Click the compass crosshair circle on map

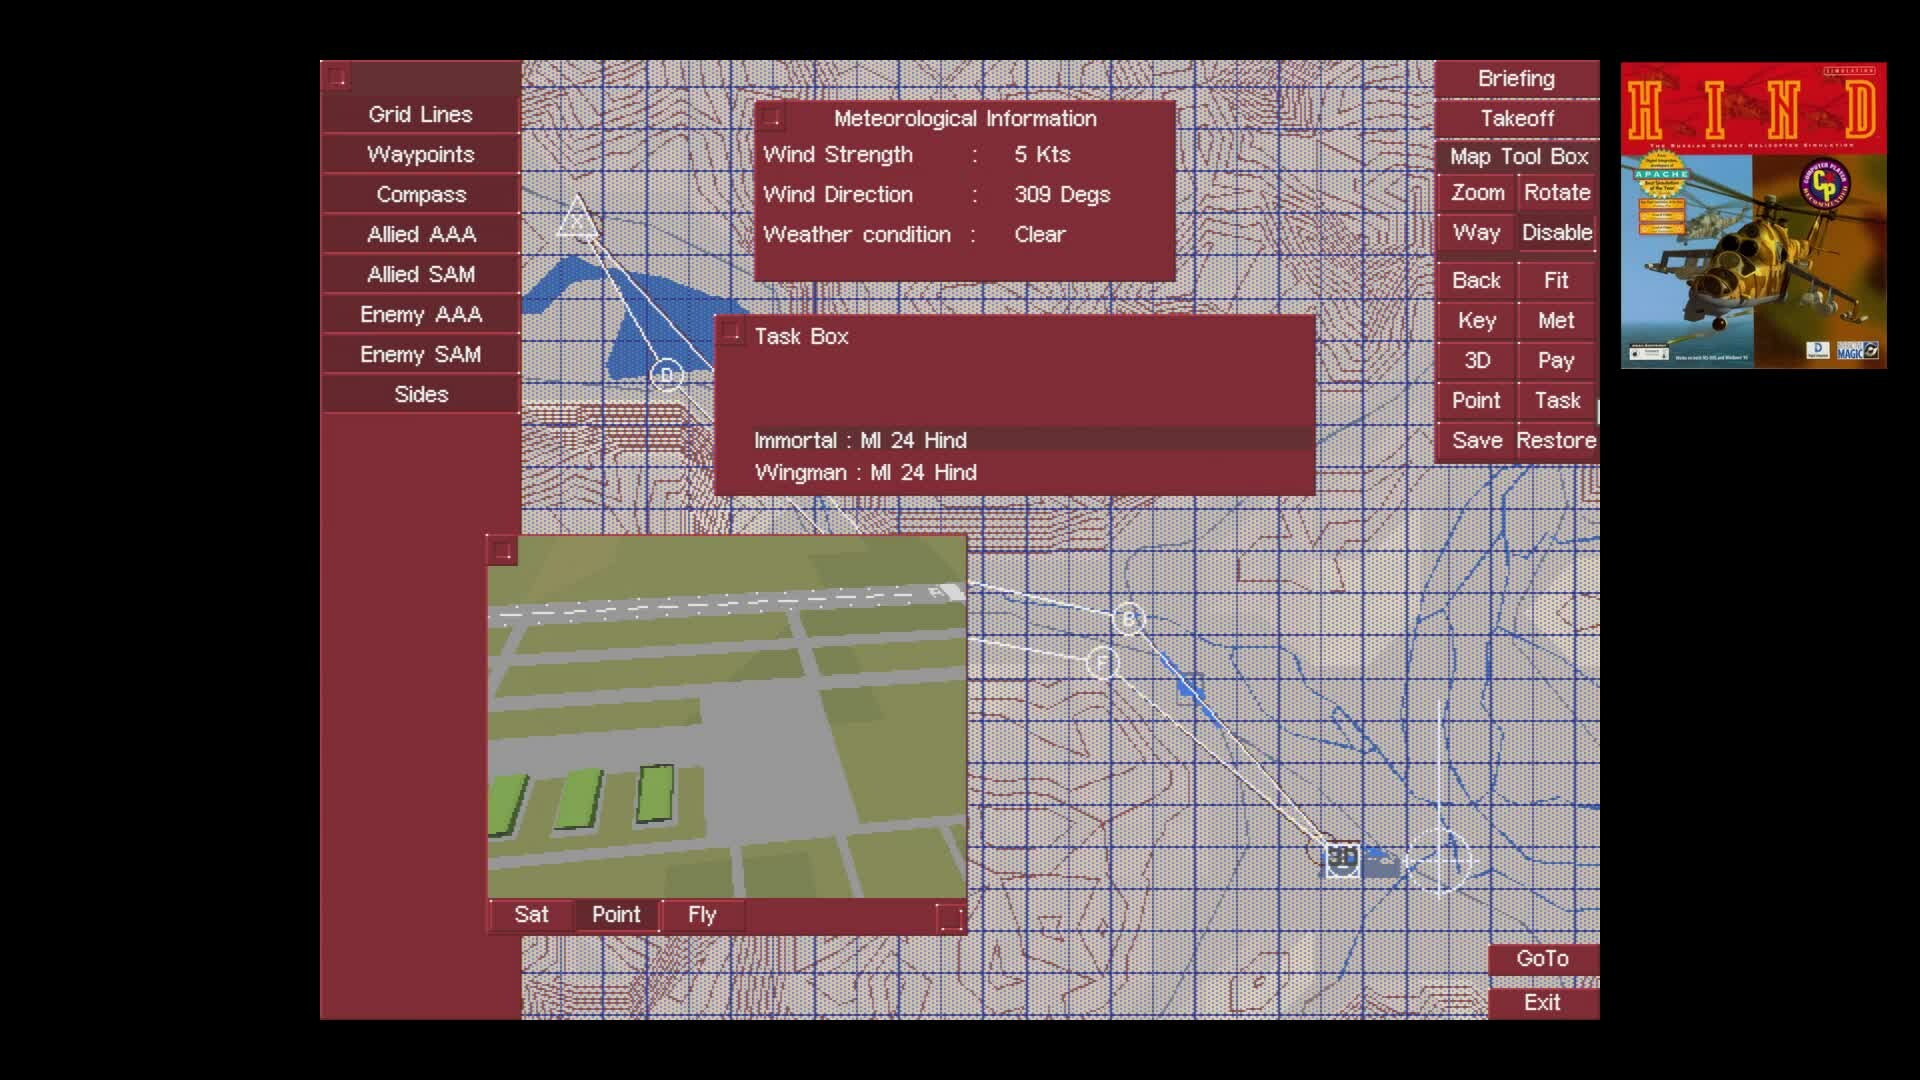pyautogui.click(x=1440, y=859)
